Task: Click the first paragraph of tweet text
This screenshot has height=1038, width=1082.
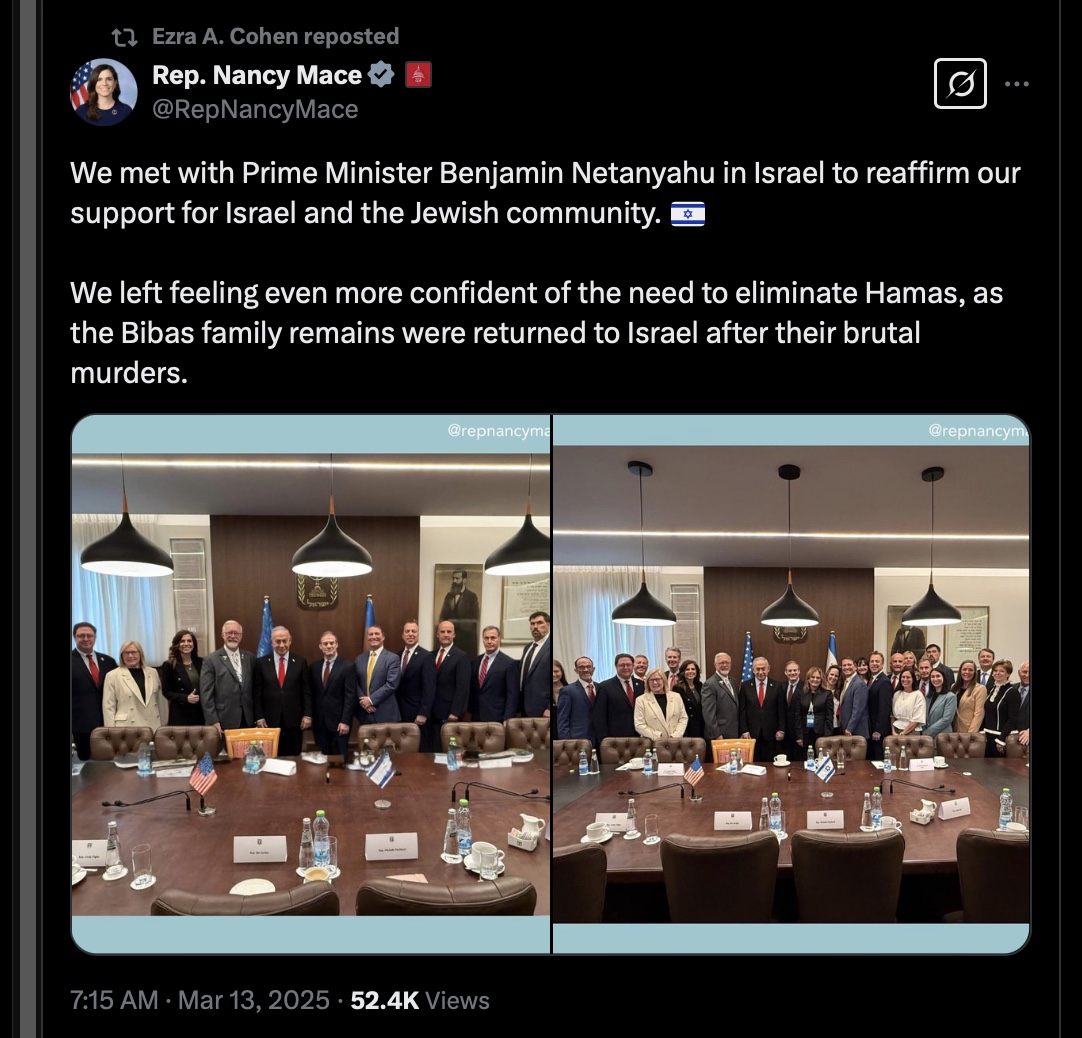Action: point(544,193)
